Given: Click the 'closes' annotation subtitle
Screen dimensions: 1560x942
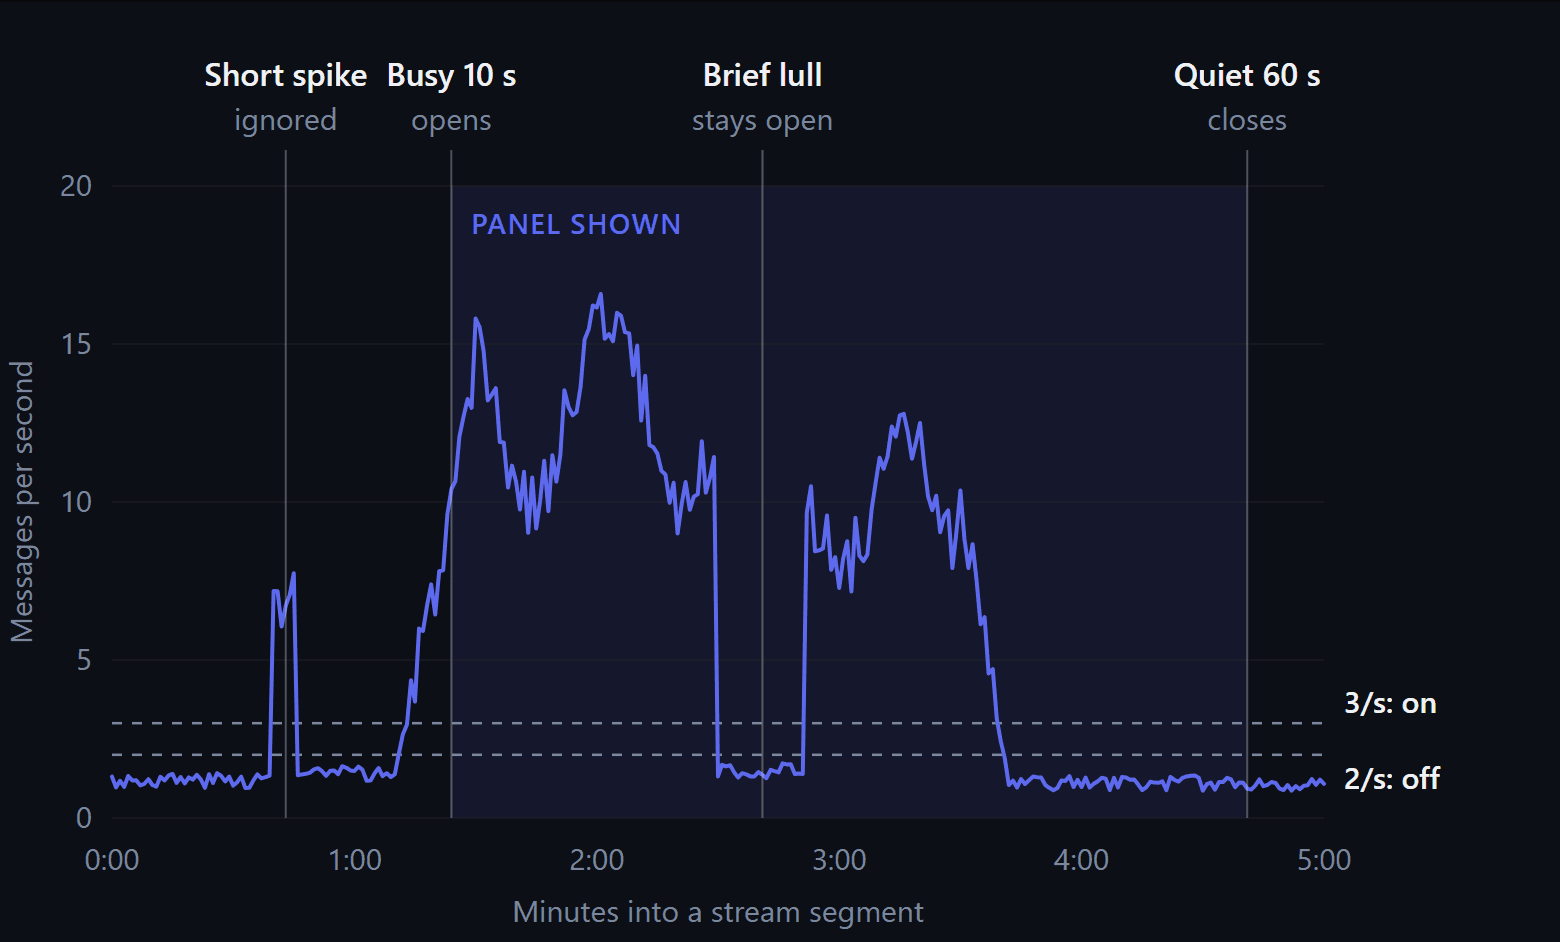Looking at the screenshot, I should point(1247,120).
